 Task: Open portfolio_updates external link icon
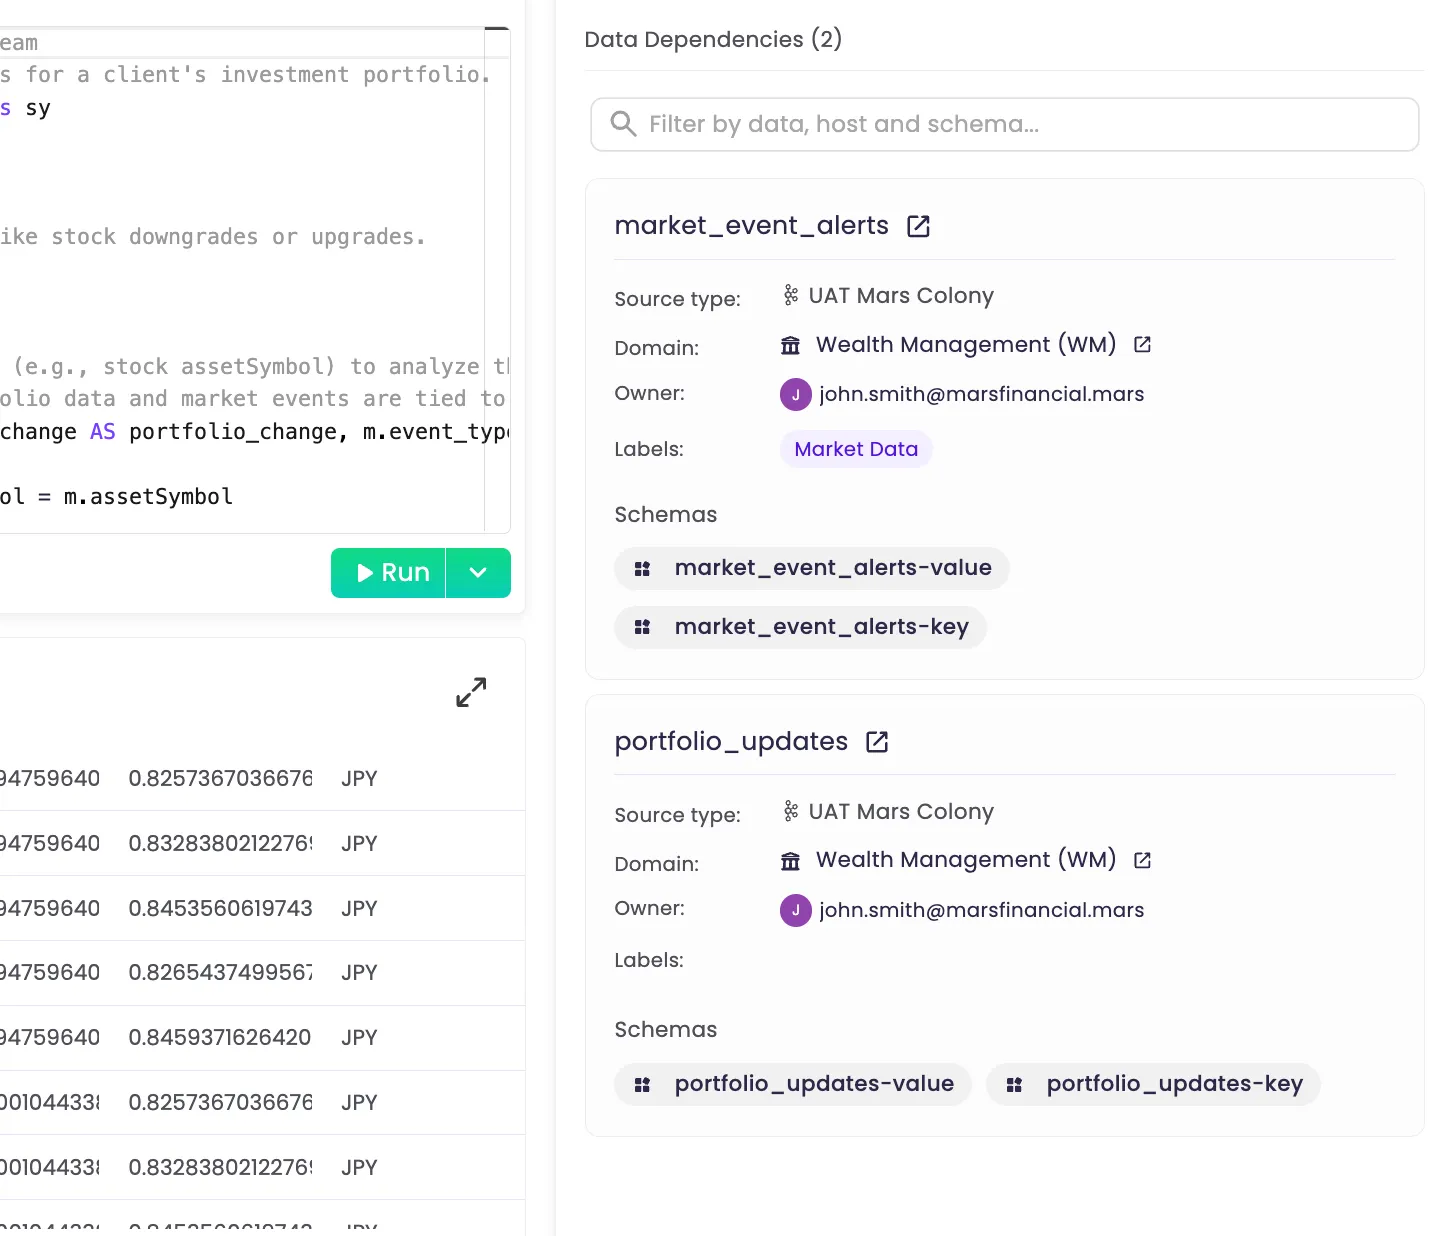[x=877, y=742]
